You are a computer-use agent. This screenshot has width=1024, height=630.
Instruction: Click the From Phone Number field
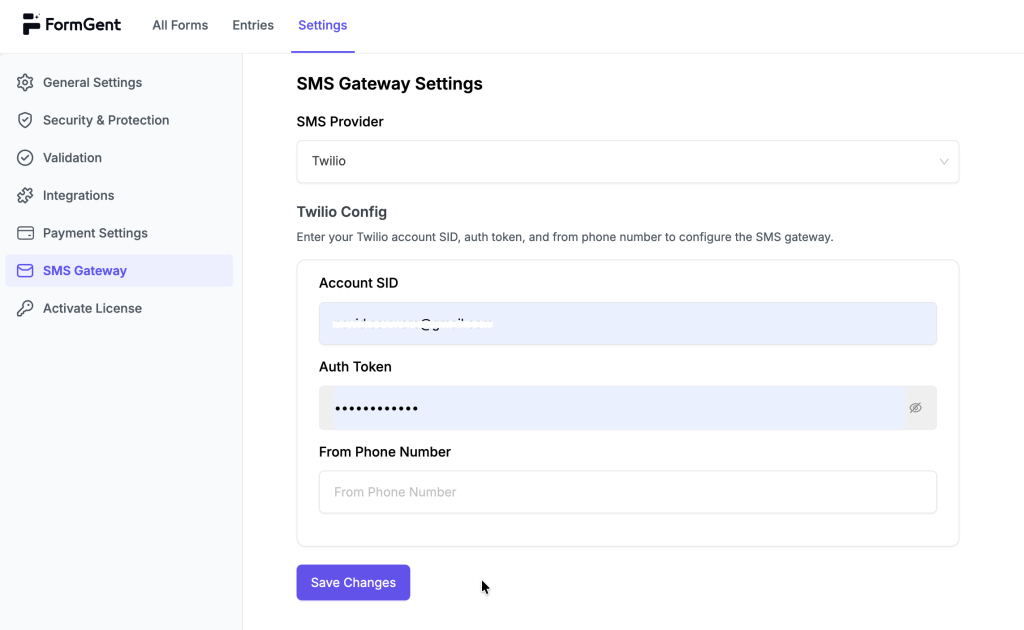(628, 492)
